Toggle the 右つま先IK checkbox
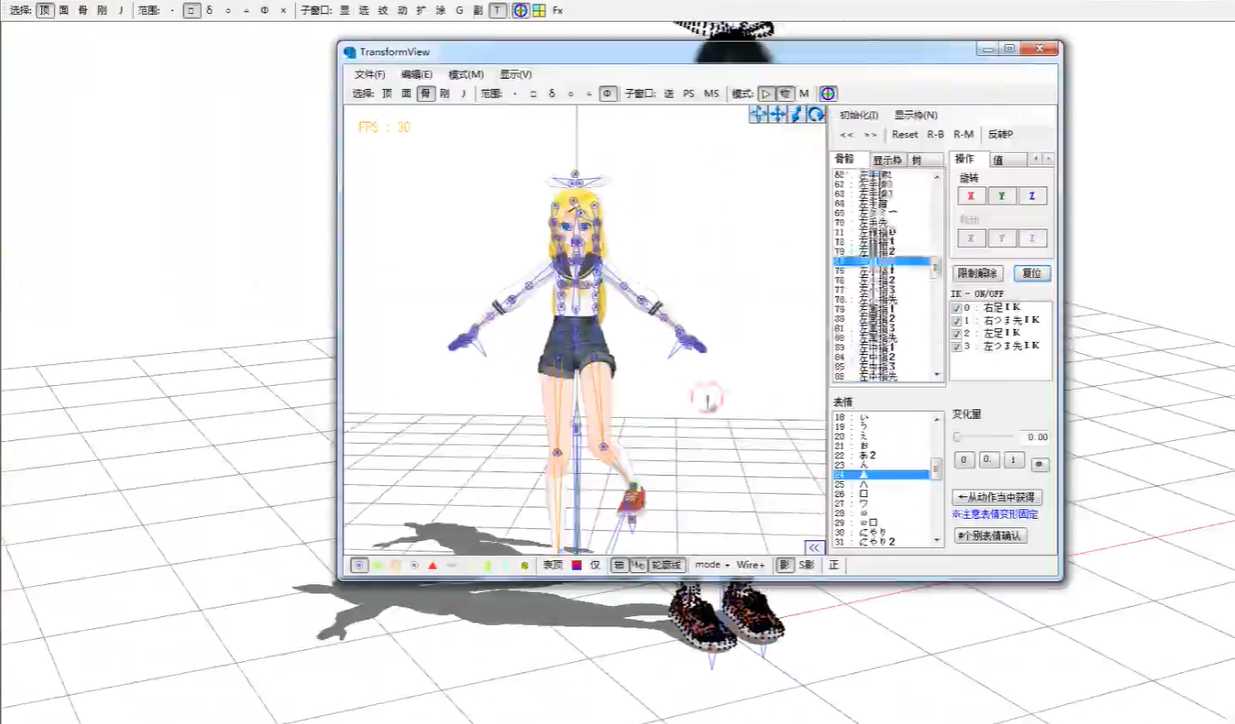Image resolution: width=1235 pixels, height=724 pixels. pyautogui.click(x=958, y=321)
